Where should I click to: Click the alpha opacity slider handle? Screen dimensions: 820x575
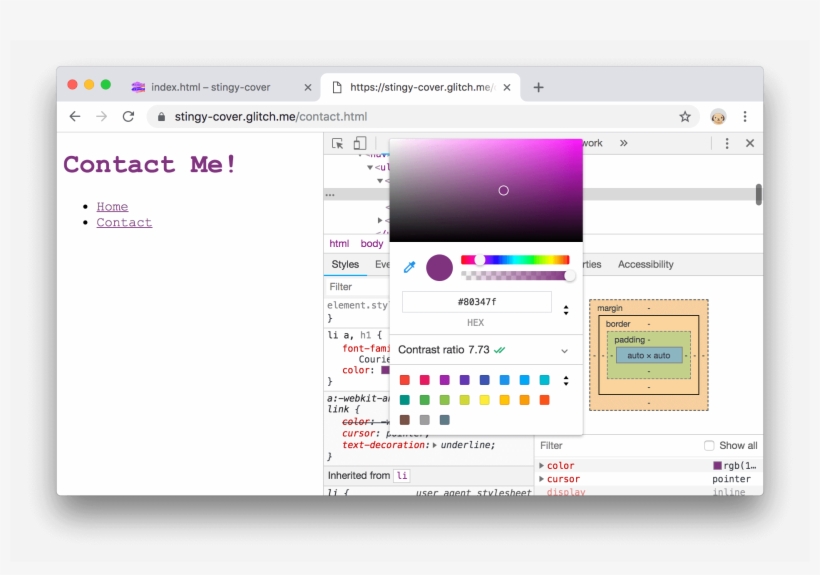click(570, 275)
